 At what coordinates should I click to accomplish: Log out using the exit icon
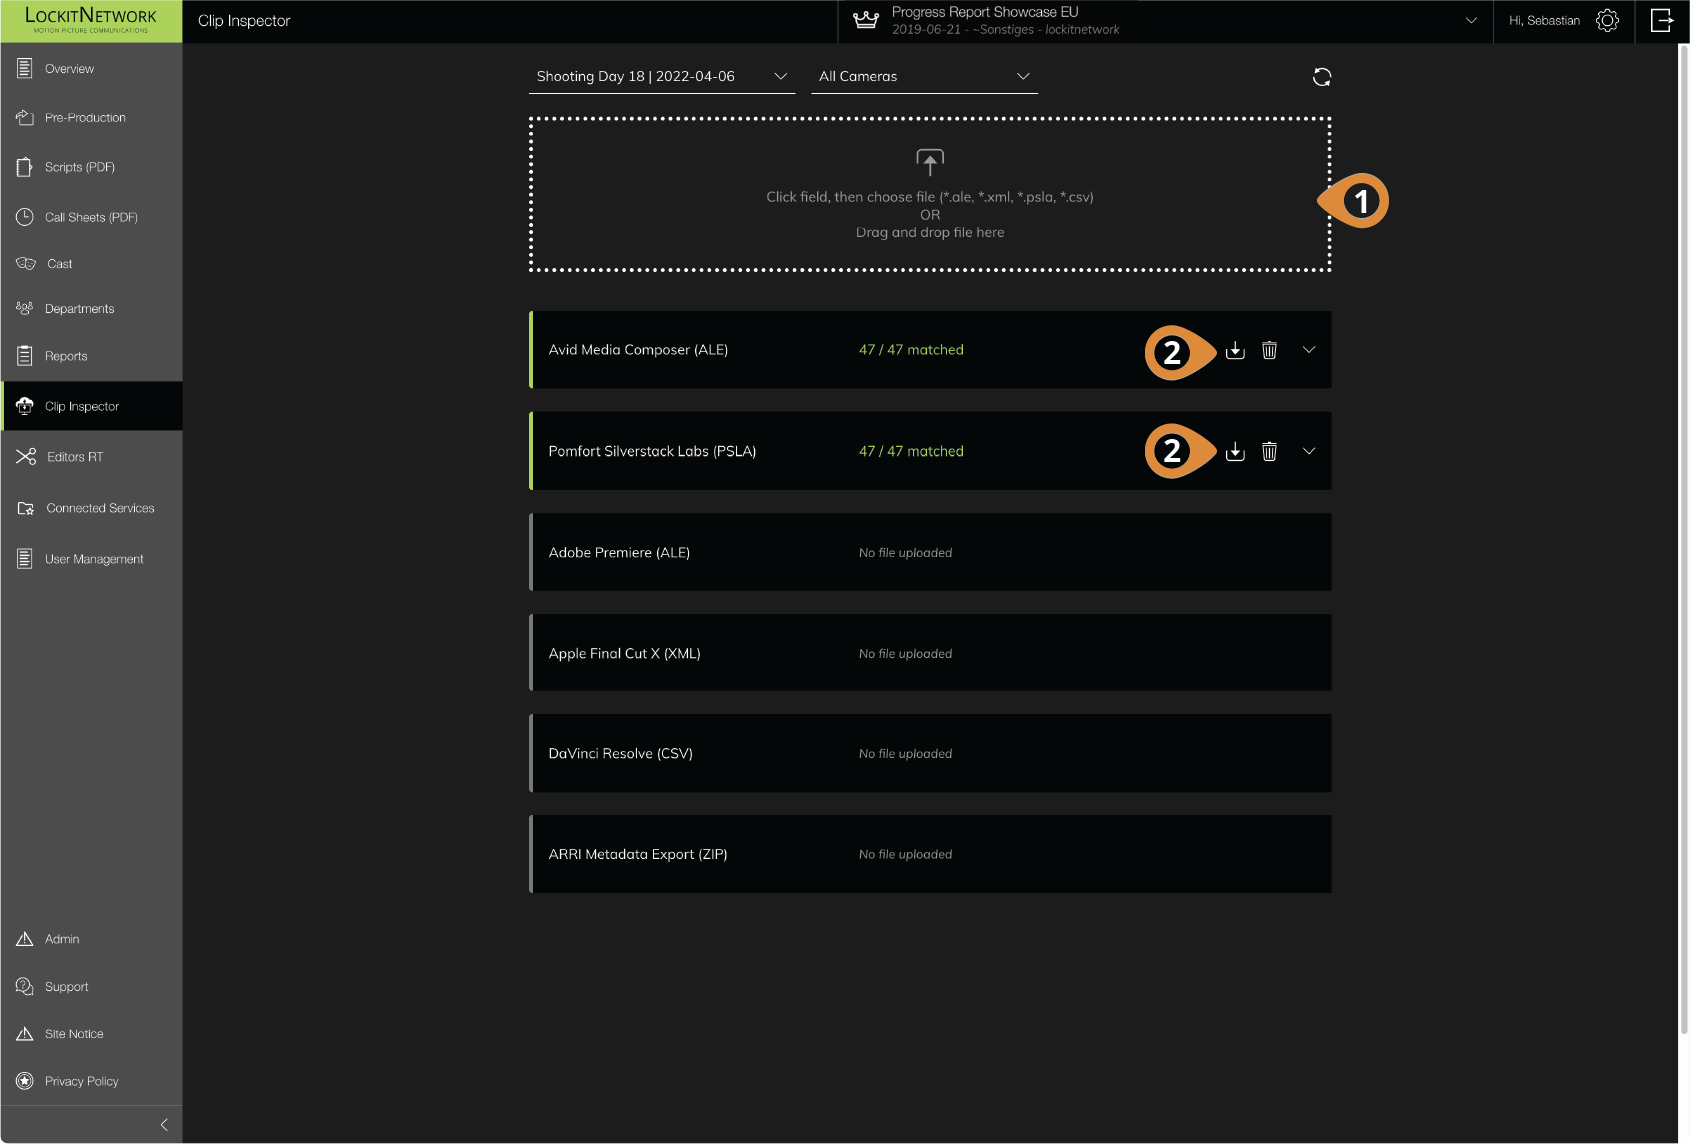click(1662, 21)
